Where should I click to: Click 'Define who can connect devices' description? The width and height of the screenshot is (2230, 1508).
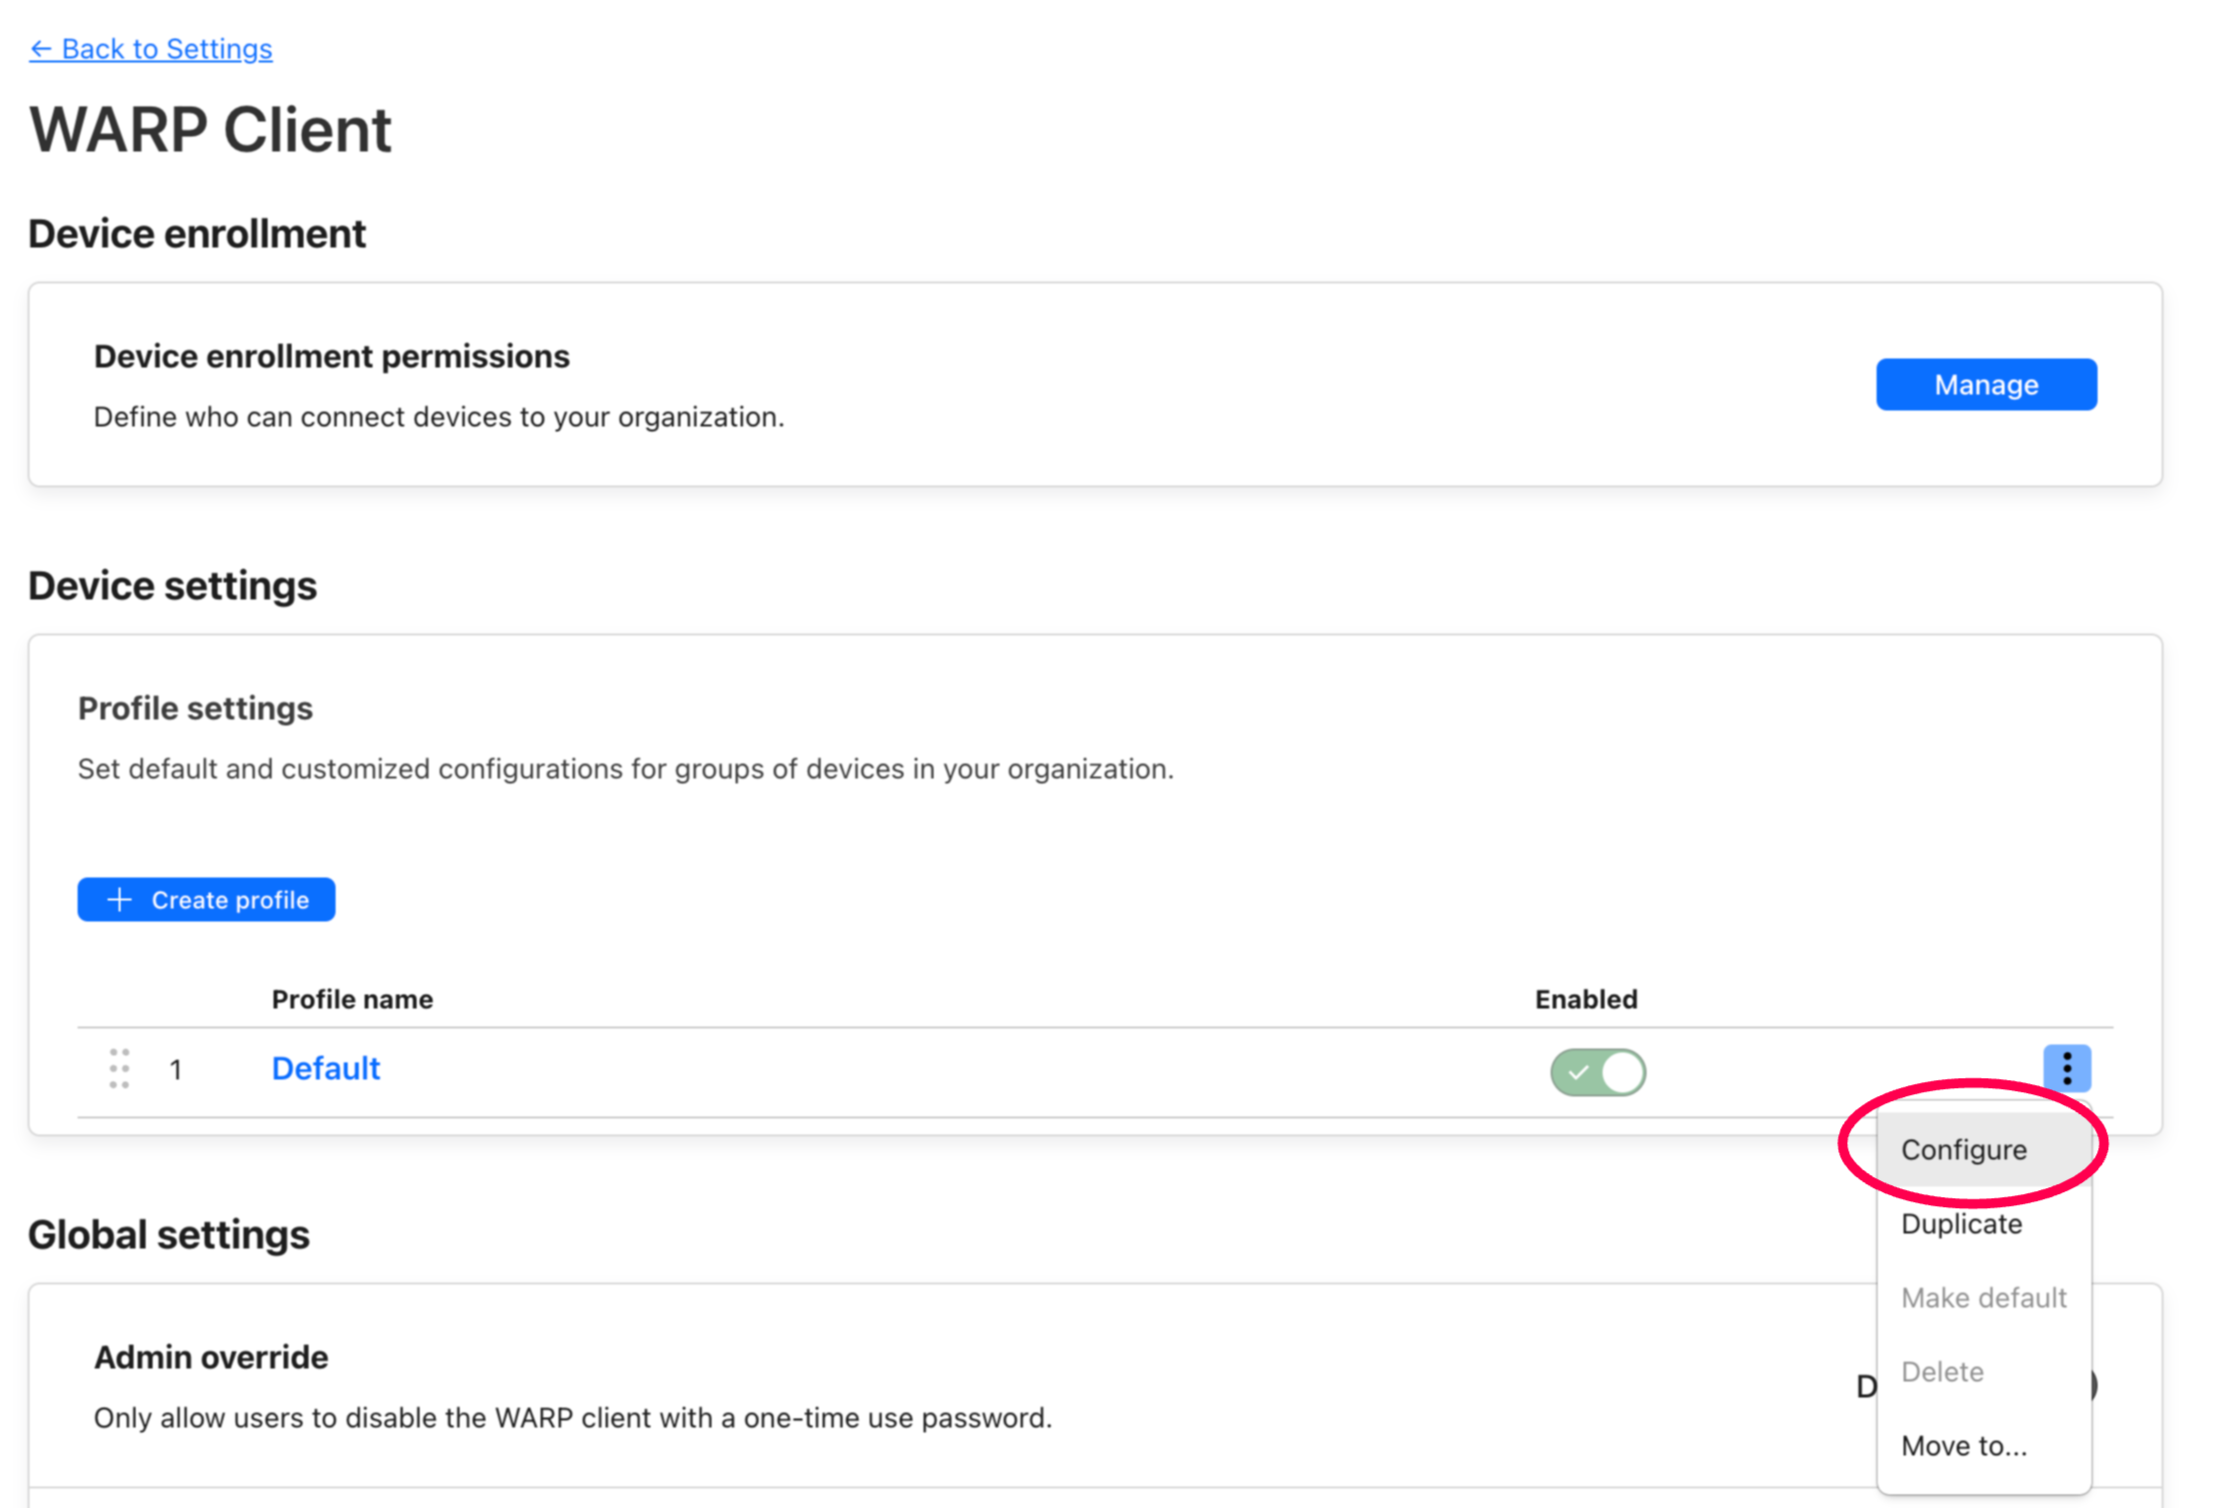(x=439, y=417)
